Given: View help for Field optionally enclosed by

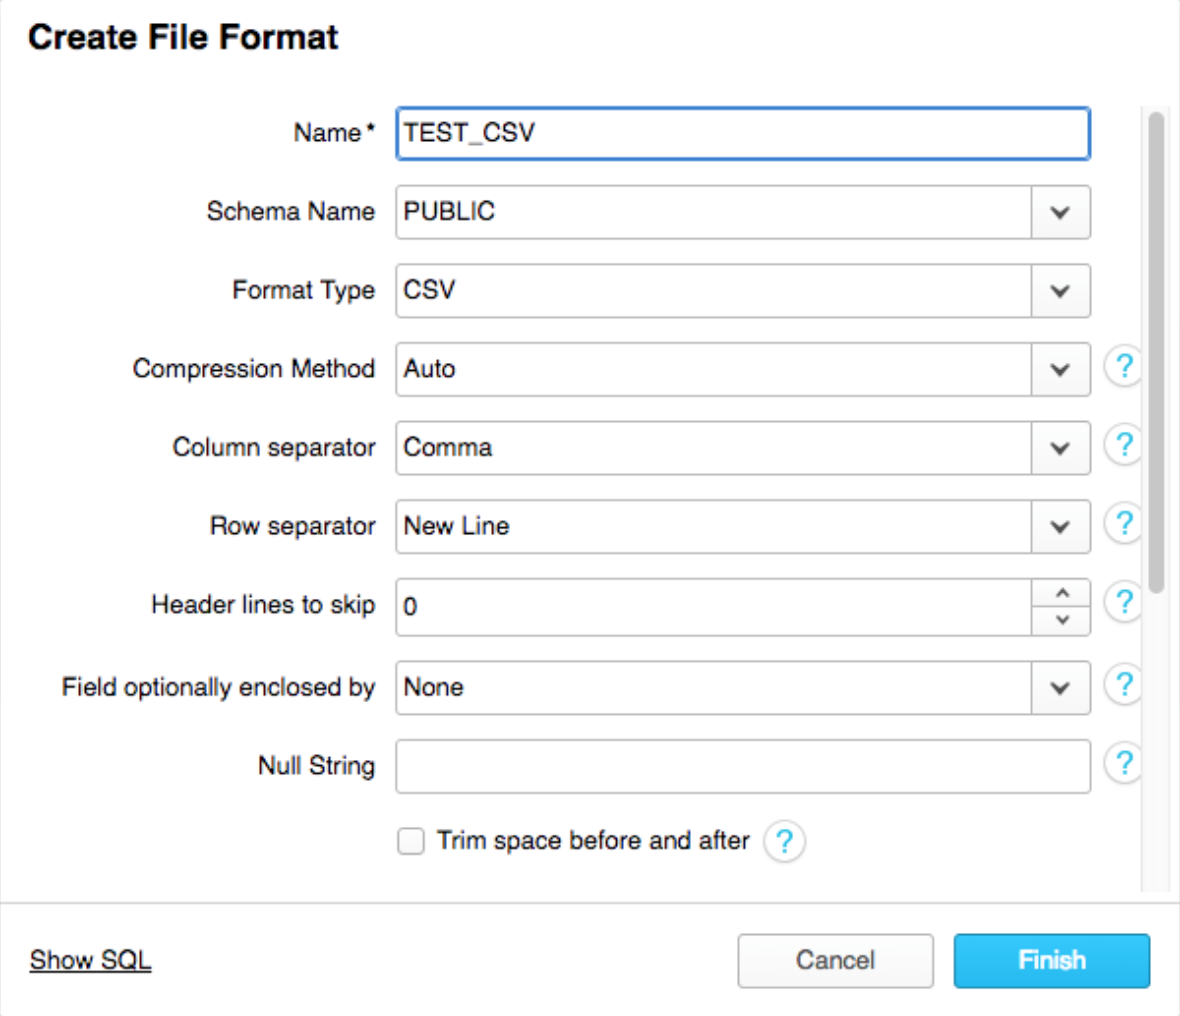Looking at the screenshot, I should (x=1124, y=685).
